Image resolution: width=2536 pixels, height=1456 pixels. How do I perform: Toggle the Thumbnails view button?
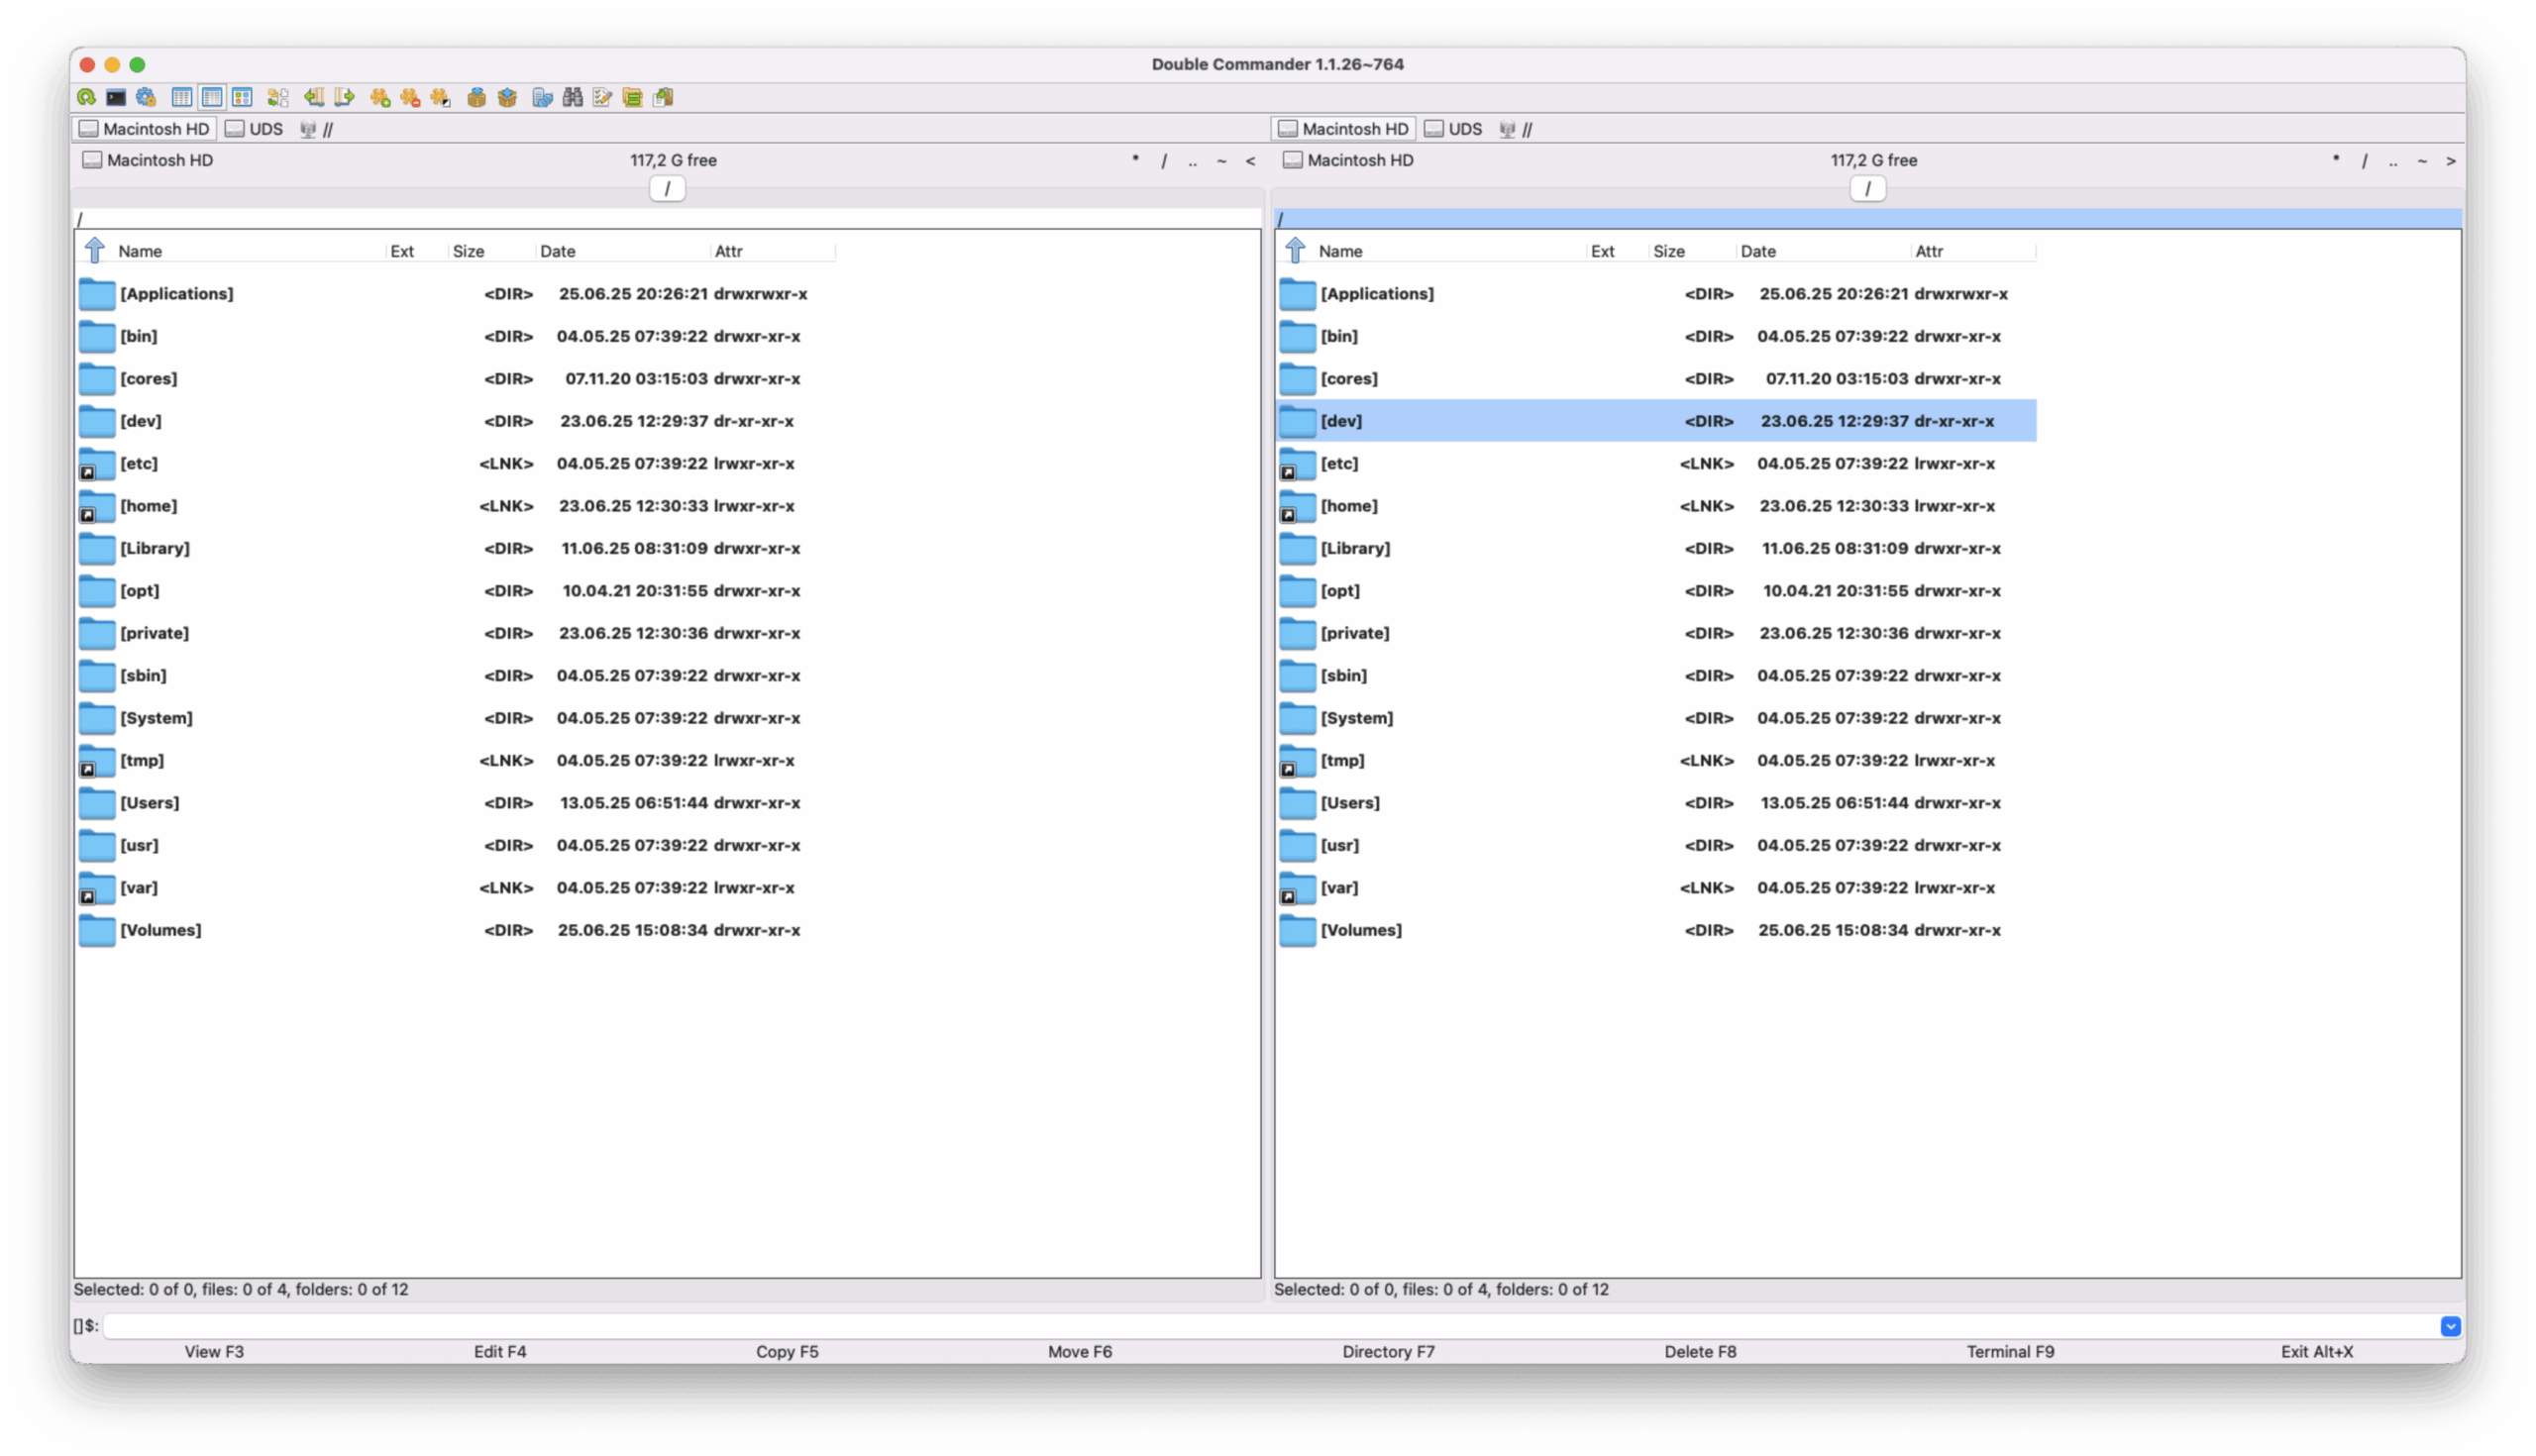click(x=242, y=97)
